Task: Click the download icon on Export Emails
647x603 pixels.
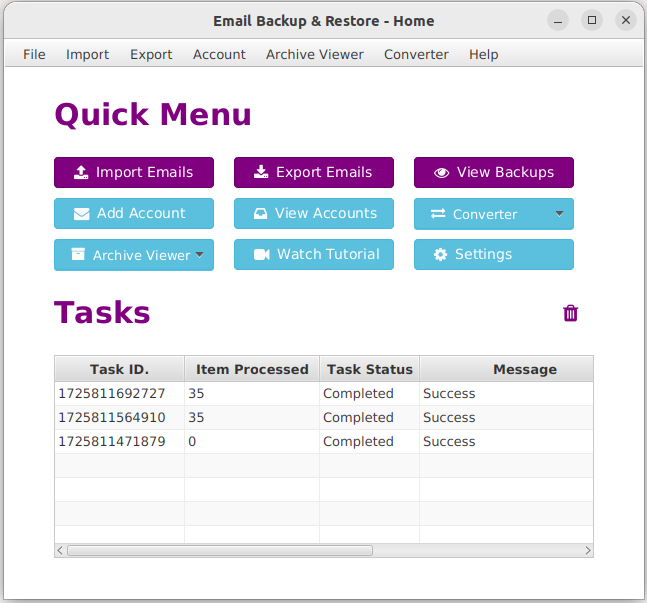Action: point(261,172)
